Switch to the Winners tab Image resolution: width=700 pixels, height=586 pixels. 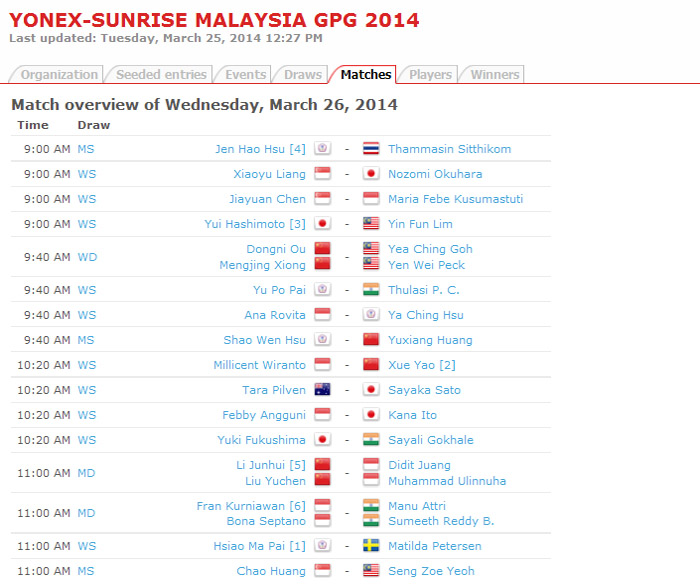(495, 75)
